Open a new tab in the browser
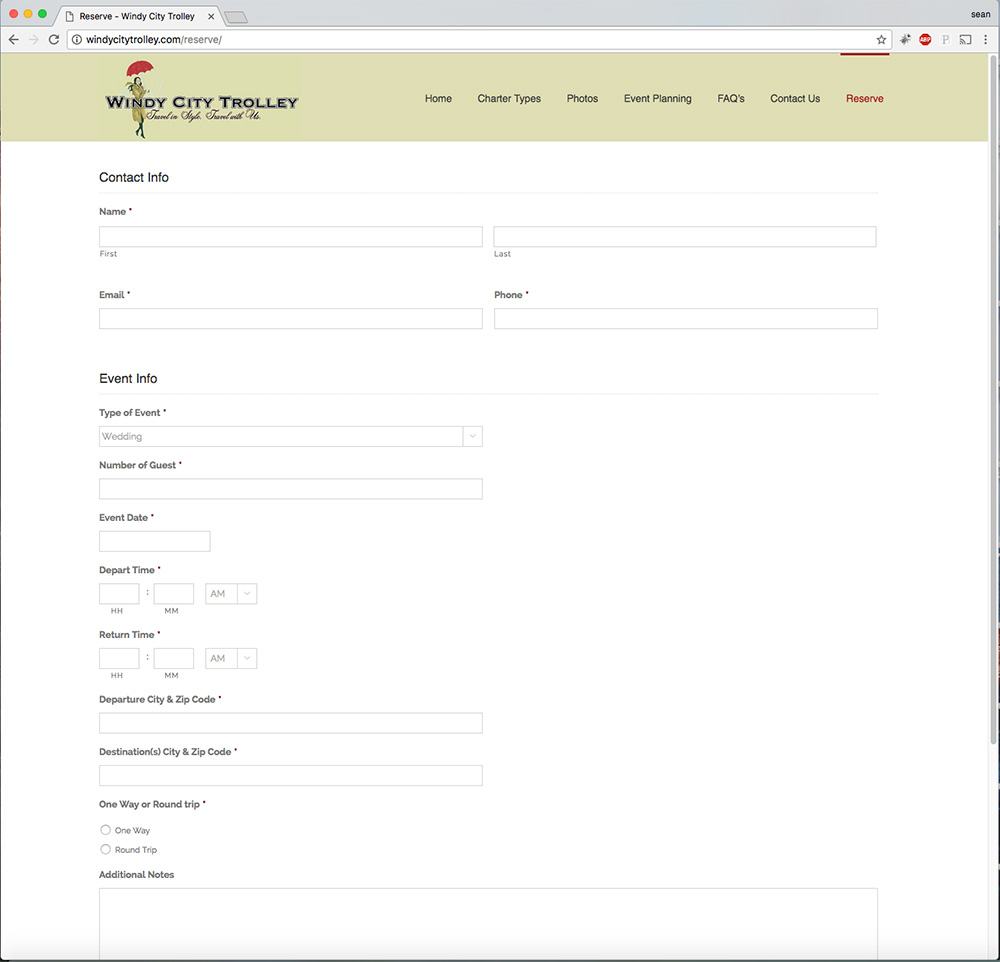The image size is (1000, 962). point(236,17)
